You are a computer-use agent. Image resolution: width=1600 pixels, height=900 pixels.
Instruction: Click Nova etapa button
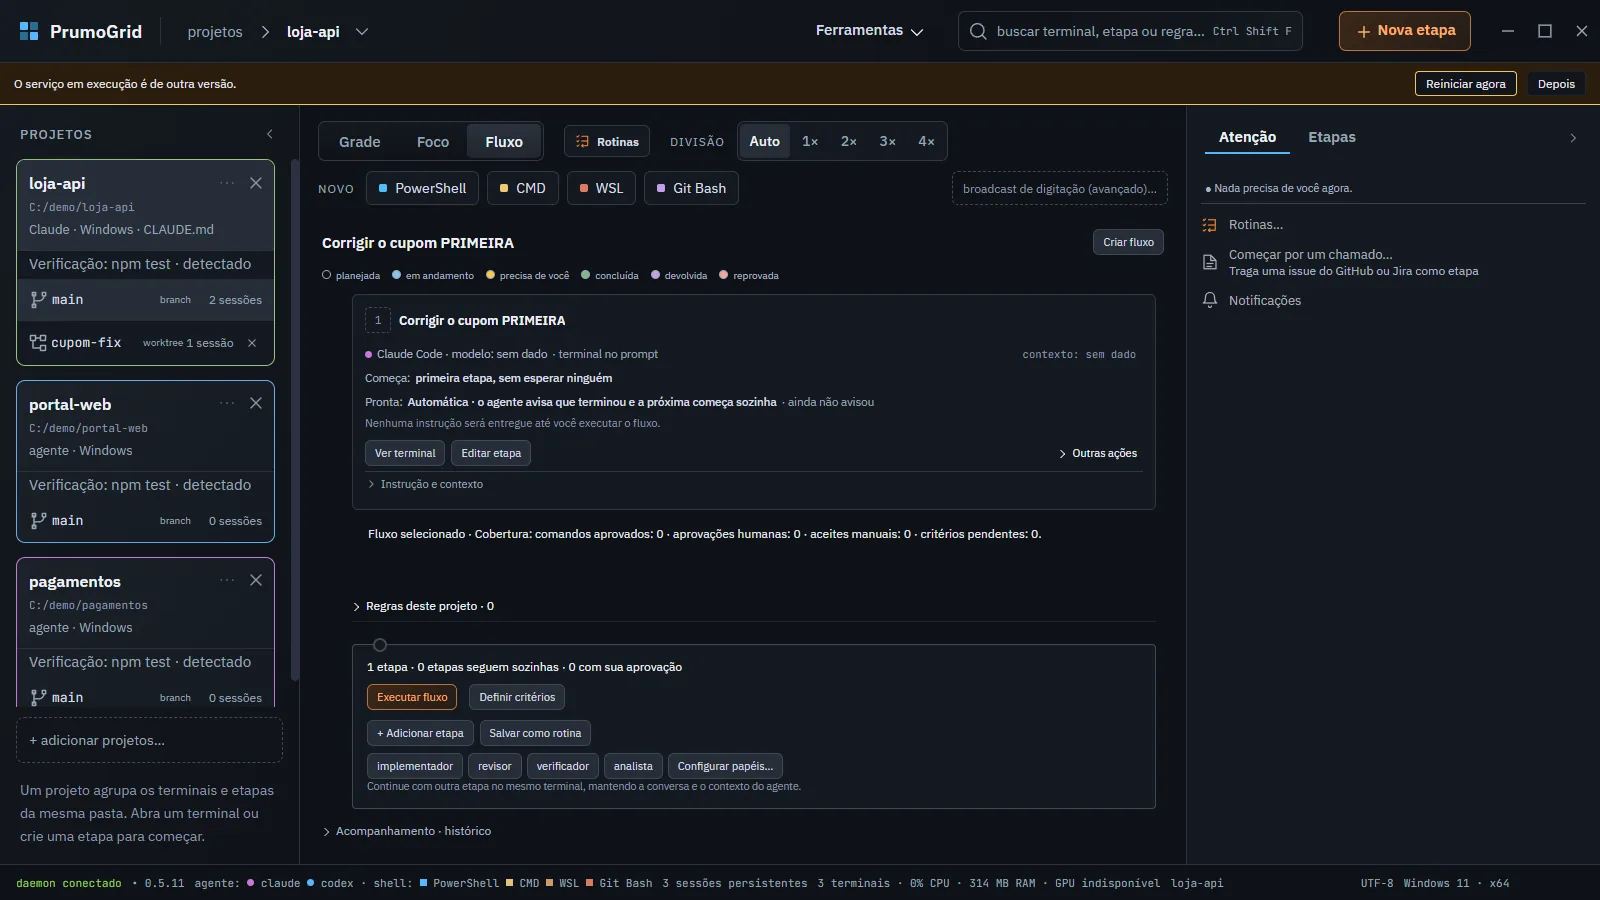(x=1405, y=31)
